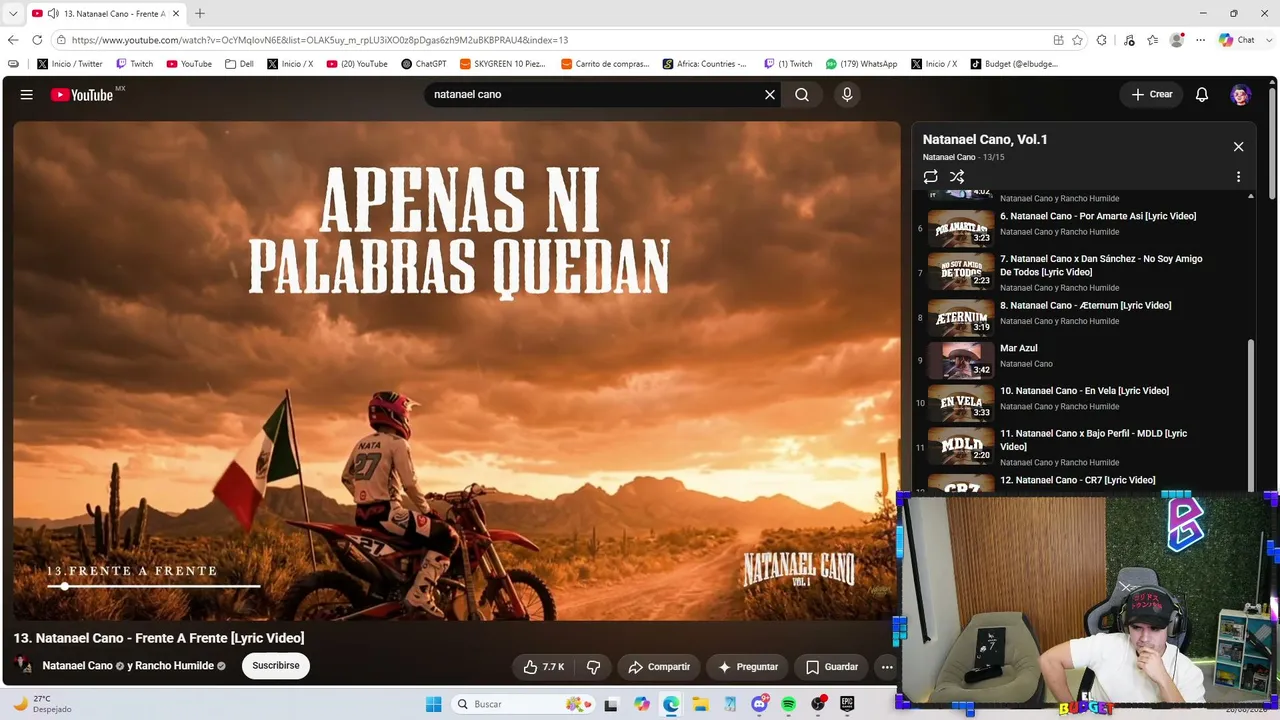Open playlist more options menu
The height and width of the screenshot is (720, 1280).
click(1238, 177)
